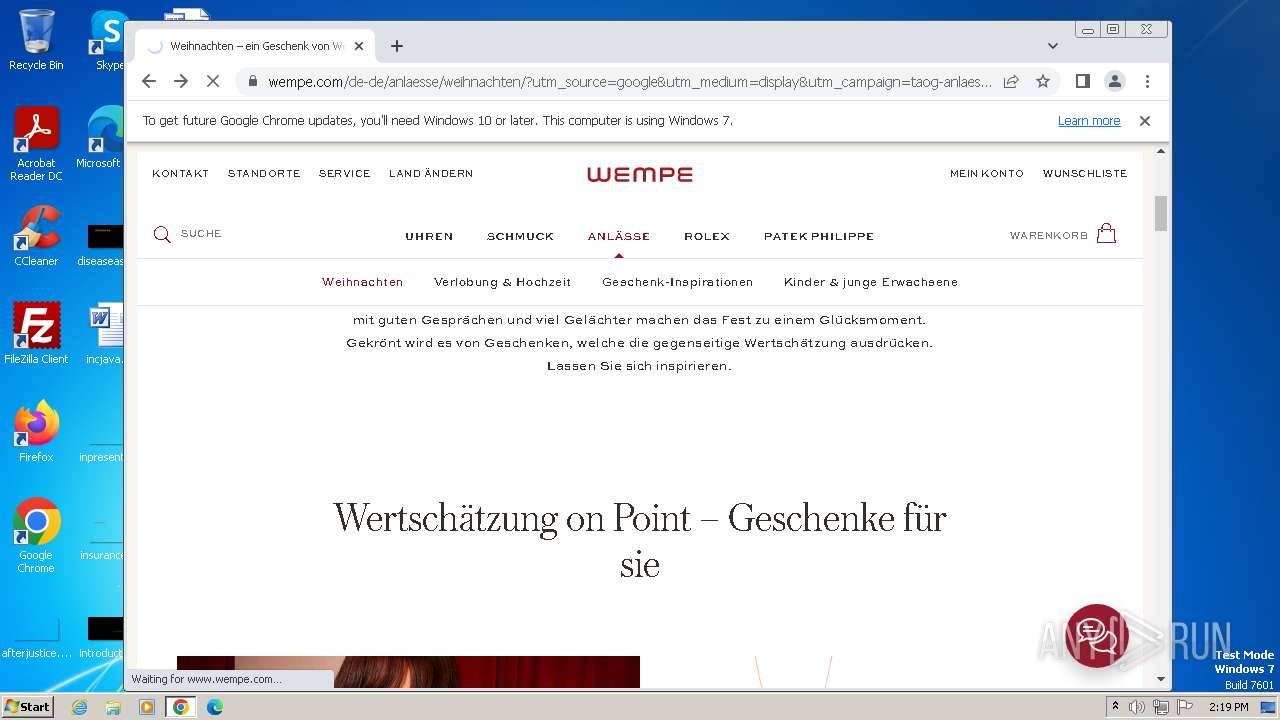Open the ANLÄSSE menu
The height and width of the screenshot is (720, 1280).
619,237
